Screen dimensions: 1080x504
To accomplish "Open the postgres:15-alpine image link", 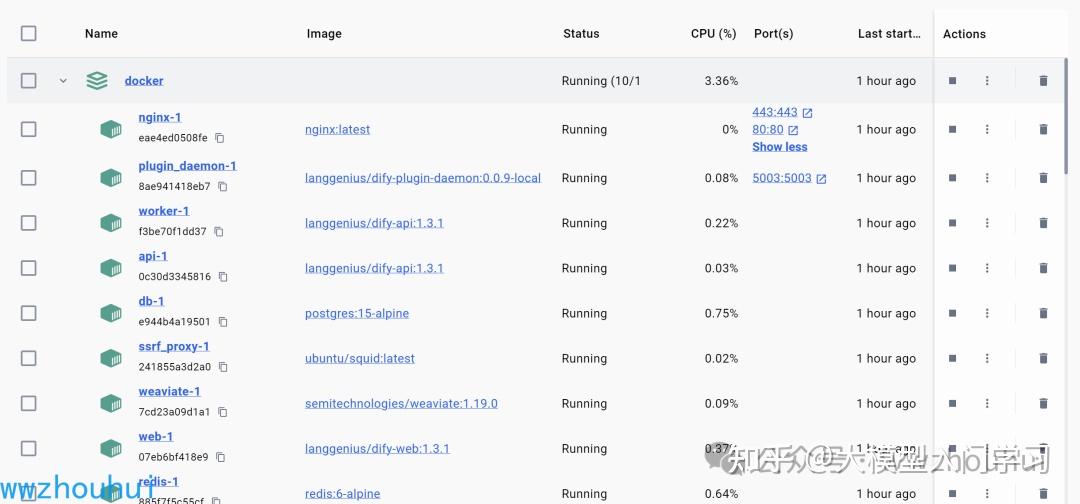I will (x=357, y=313).
